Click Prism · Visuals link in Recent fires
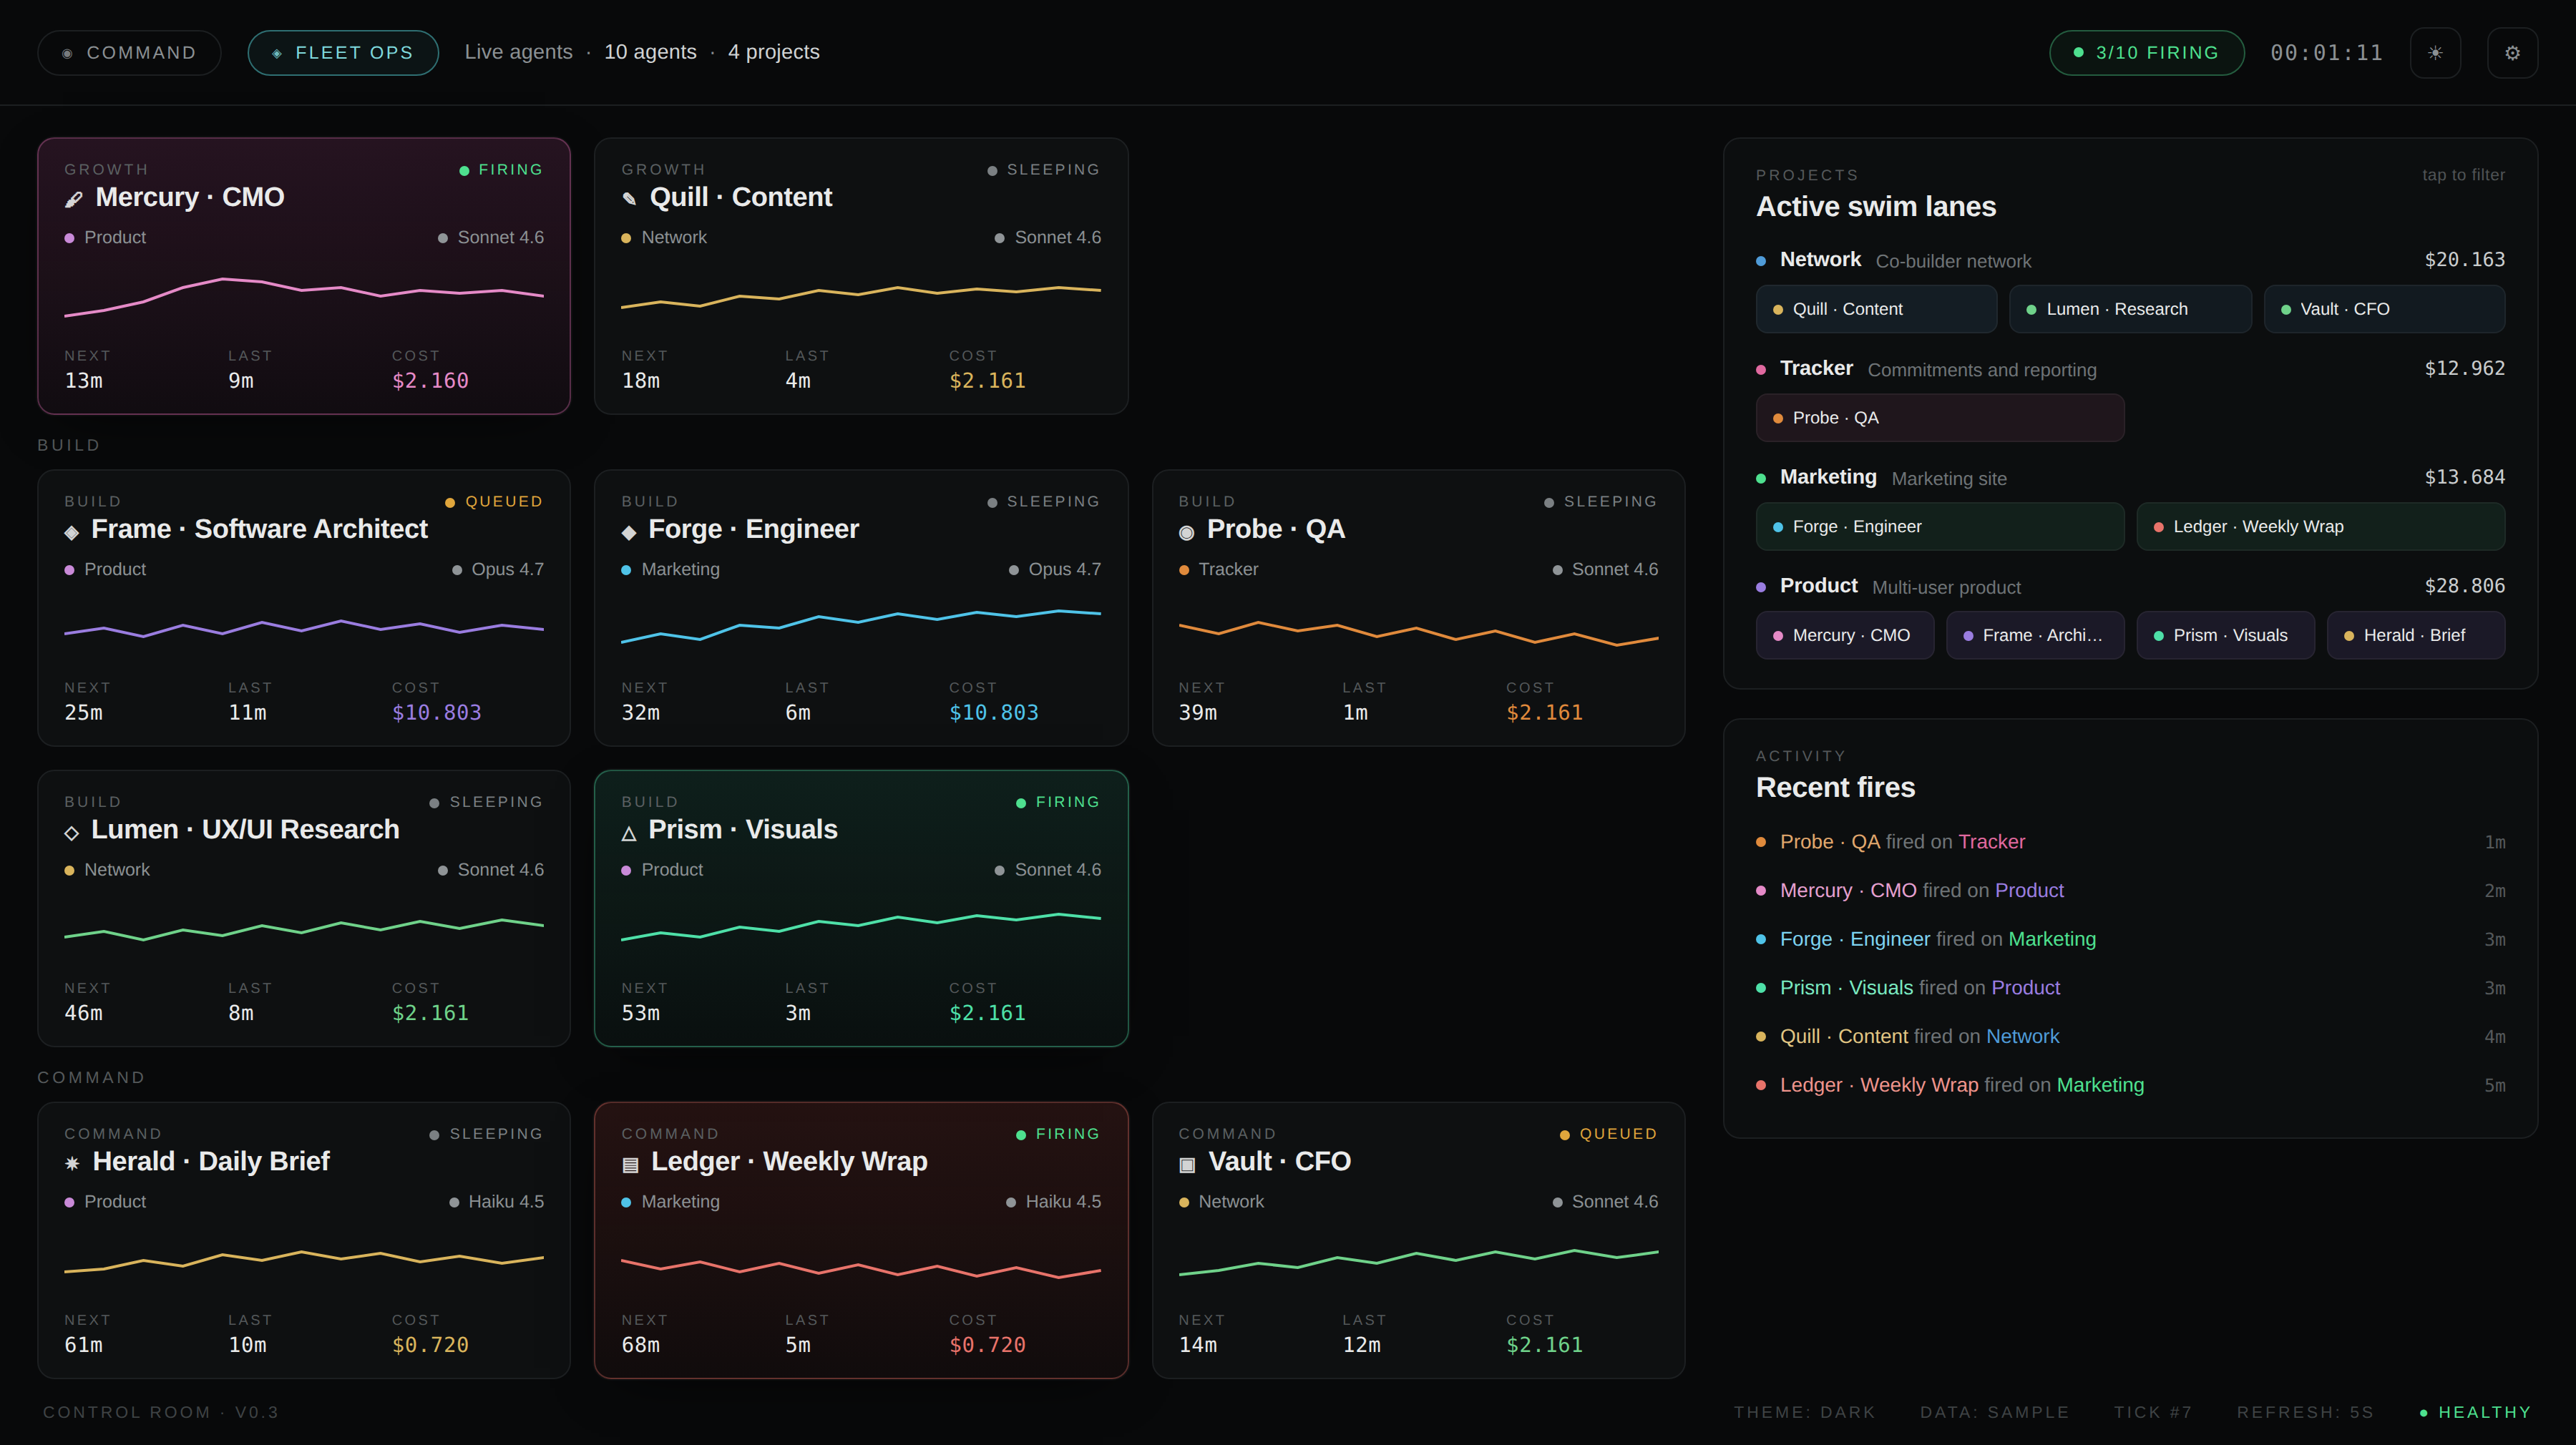Image resolution: width=2576 pixels, height=1445 pixels. (1846, 988)
